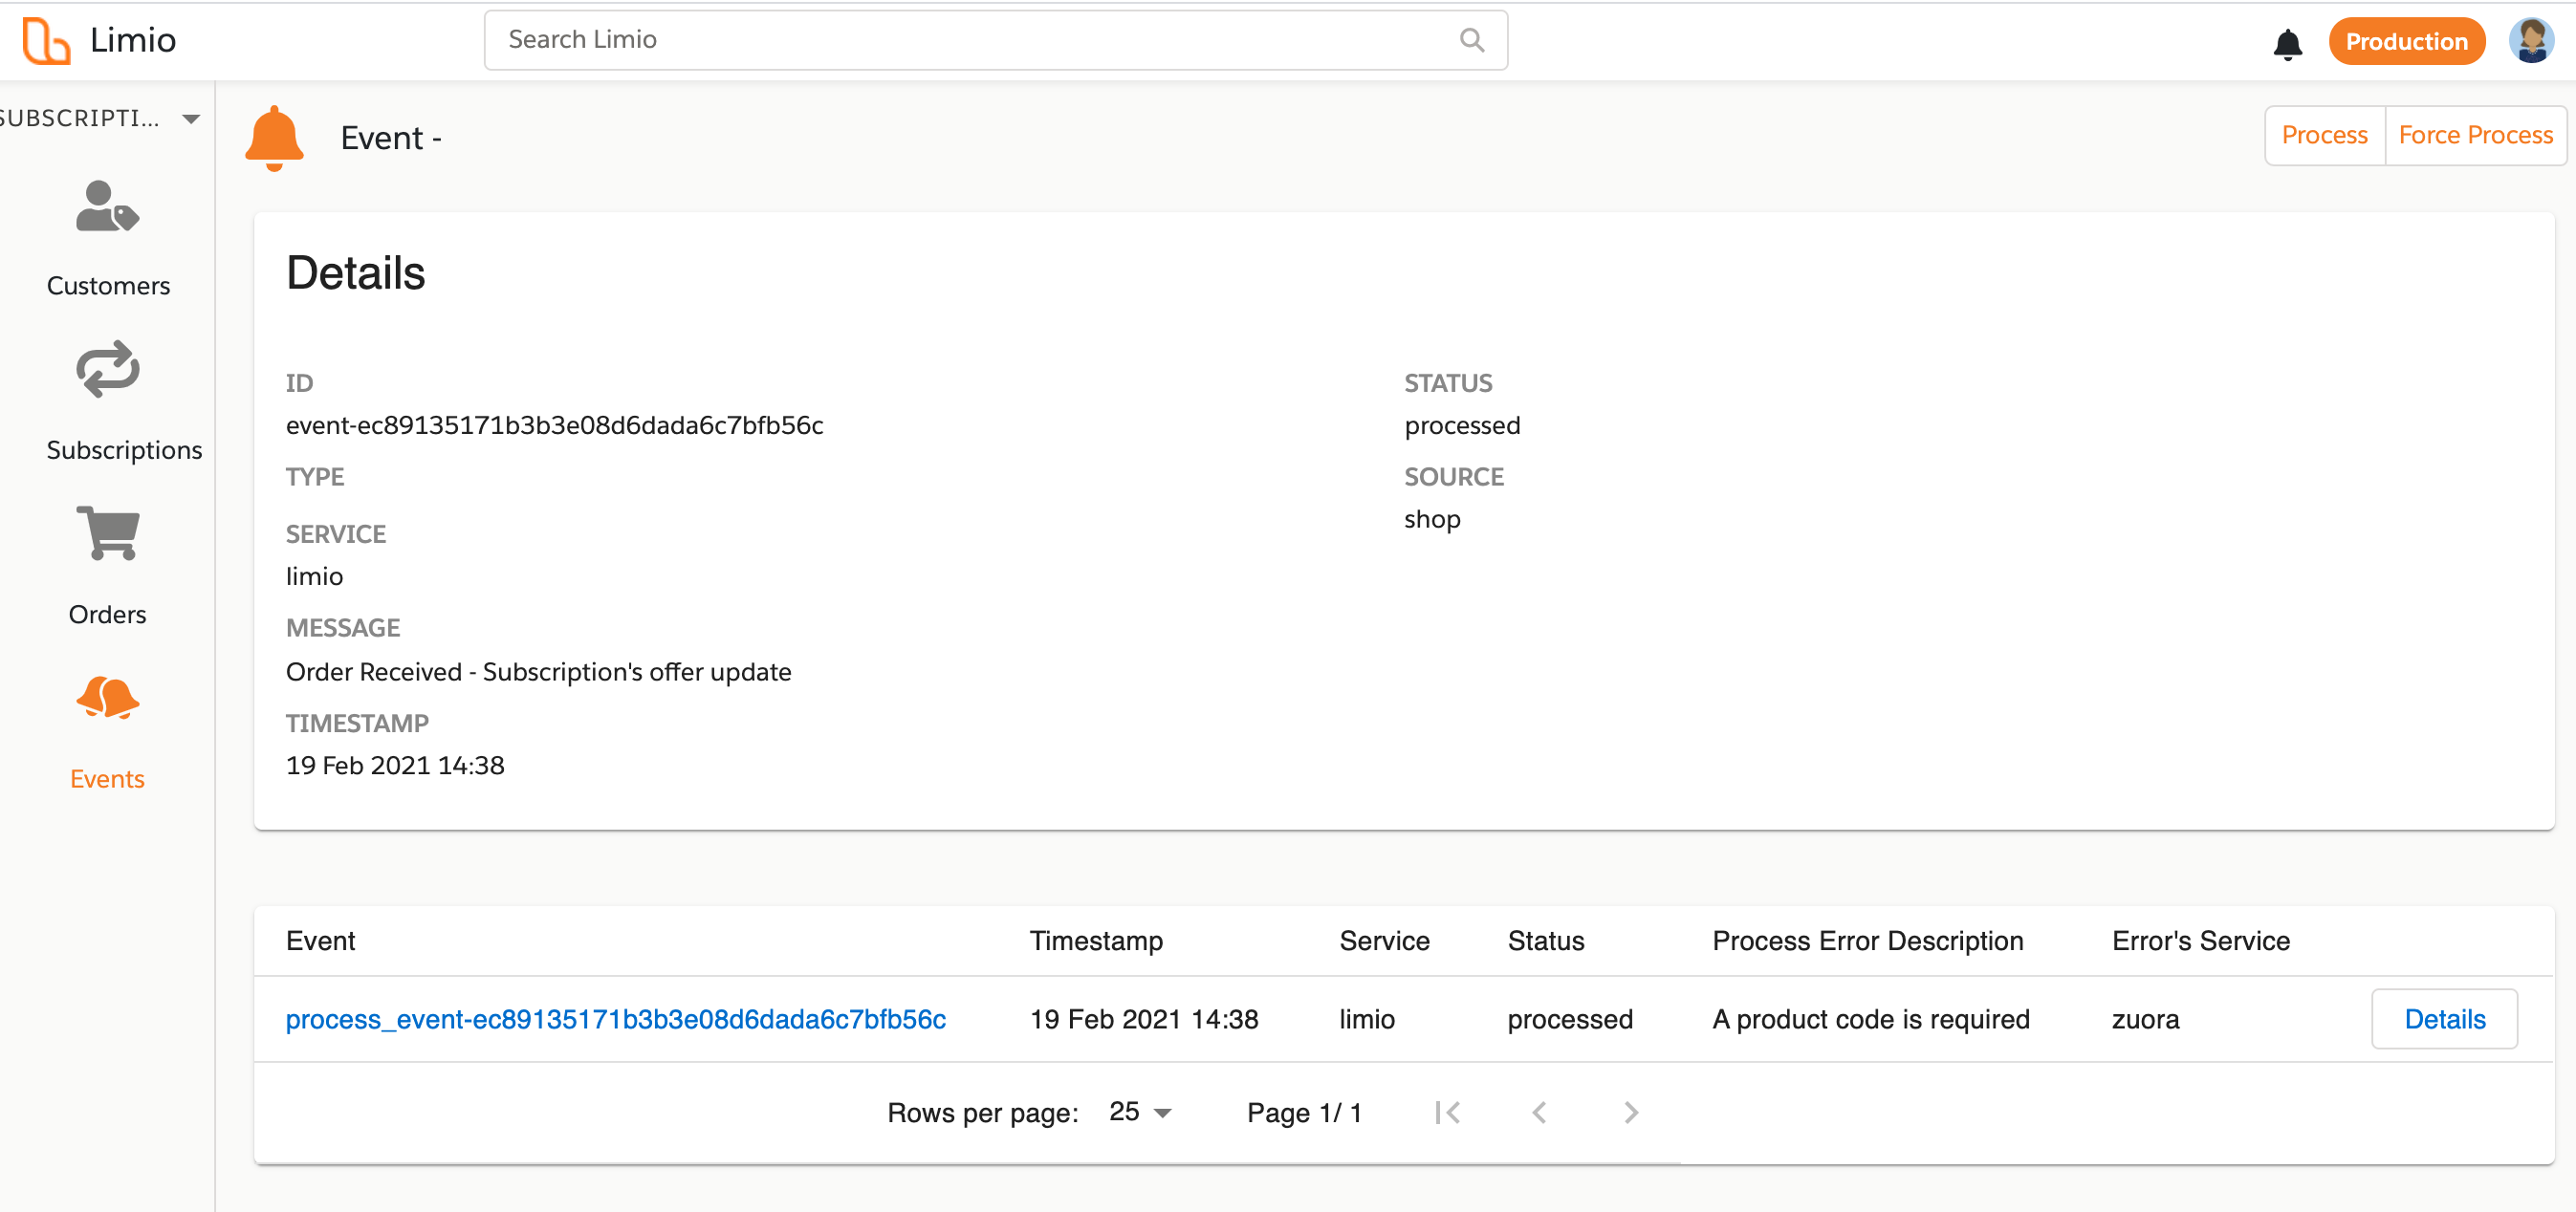This screenshot has width=2576, height=1212.
Task: Click the Status column header
Action: click(1546, 941)
